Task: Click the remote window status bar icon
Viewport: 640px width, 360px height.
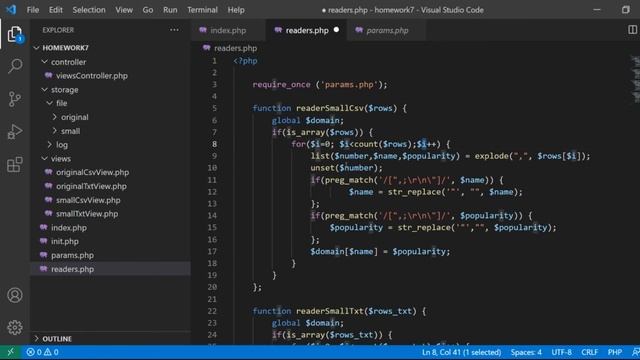Action: tap(11, 352)
